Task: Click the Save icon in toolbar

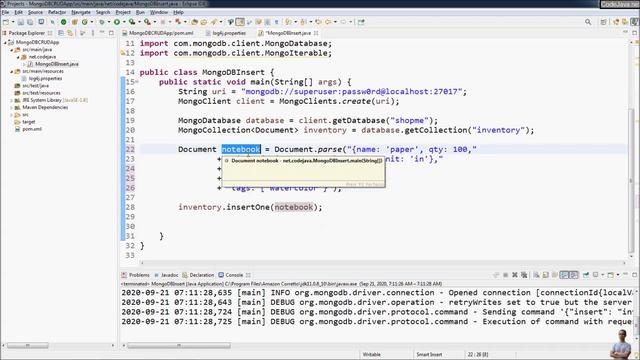Action: [x=21, y=22]
